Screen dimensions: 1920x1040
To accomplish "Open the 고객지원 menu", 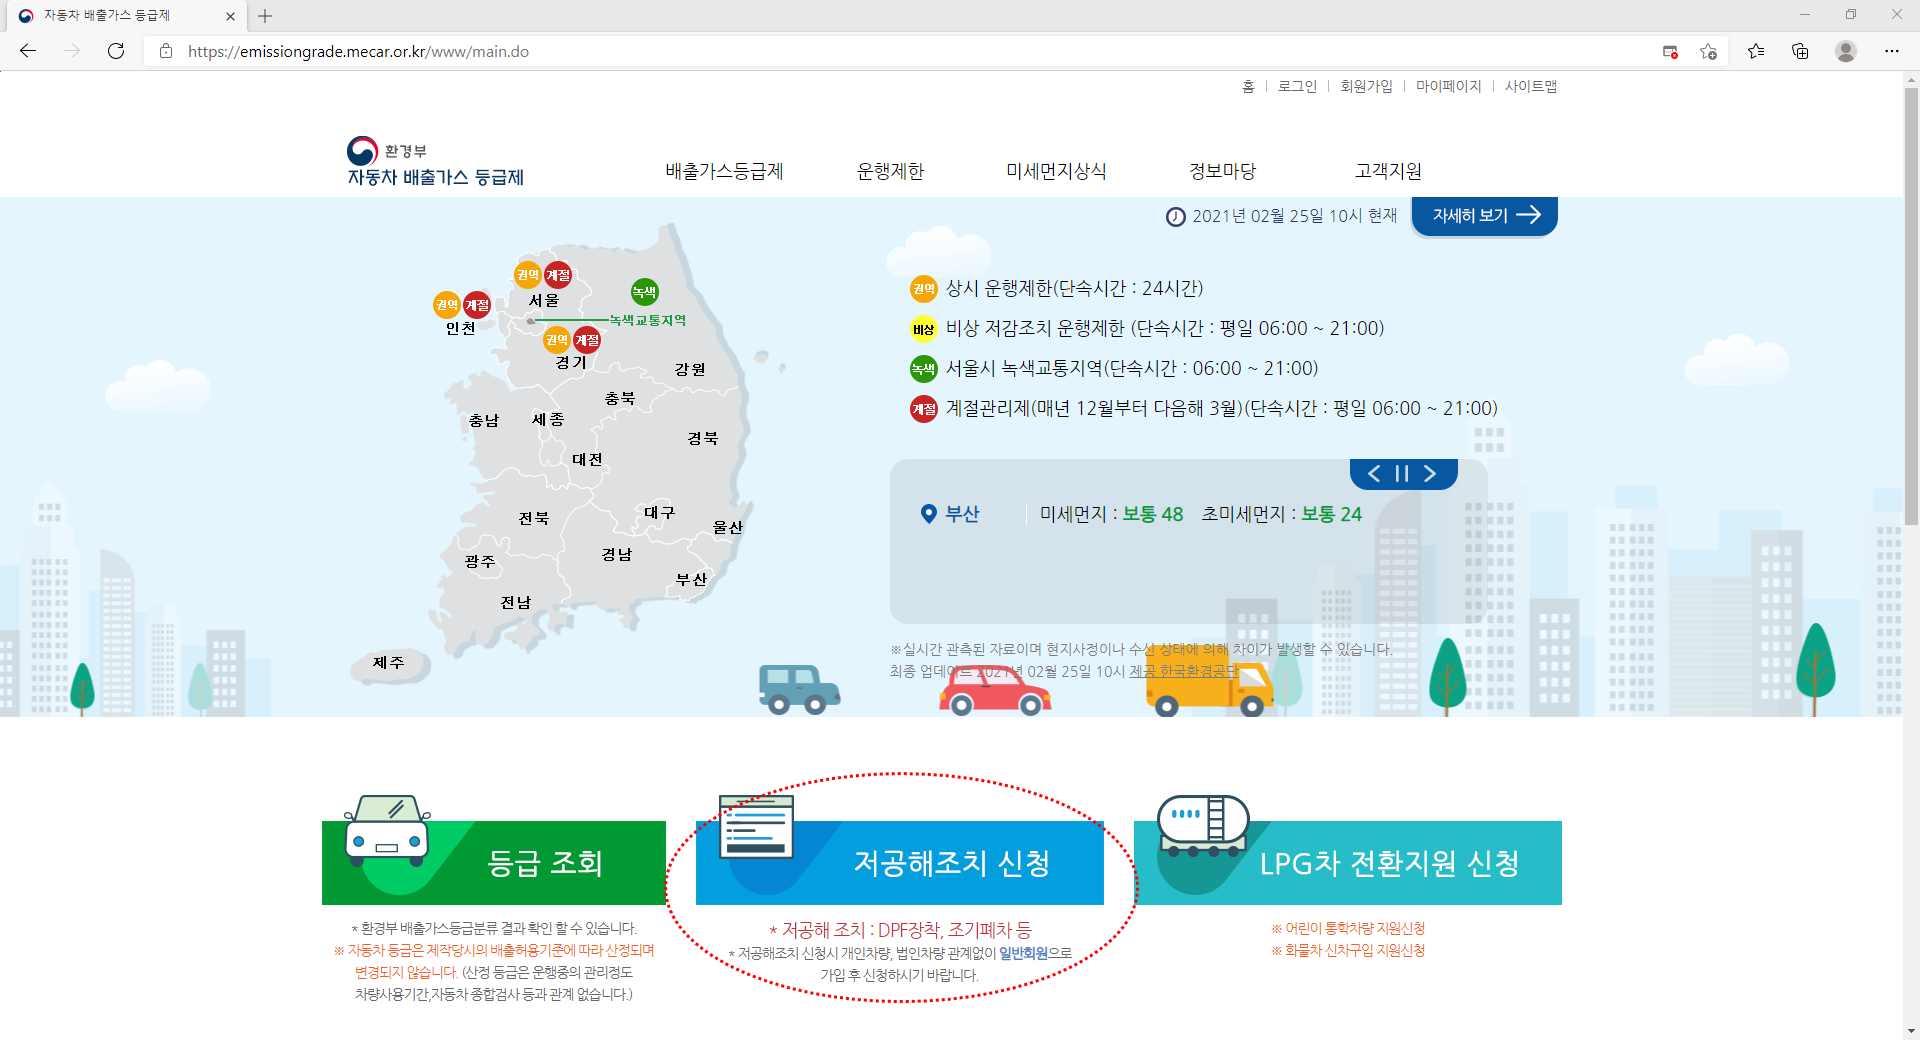I will pyautogui.click(x=1388, y=171).
